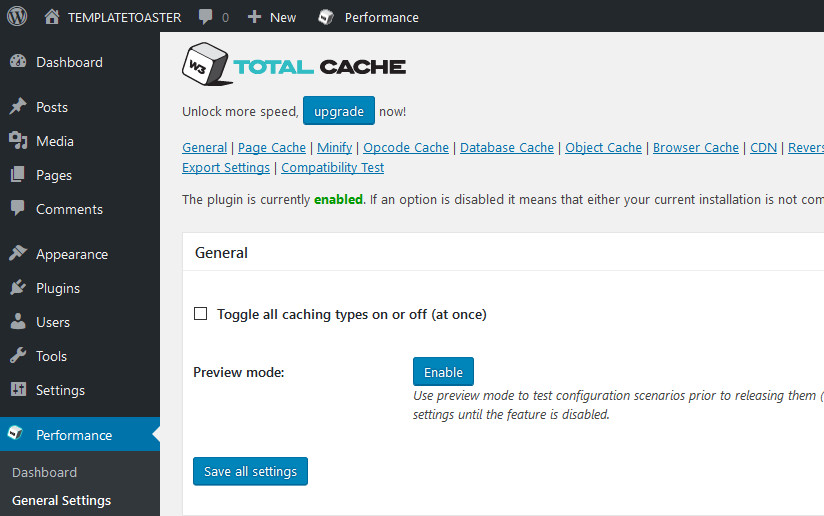Screen dimensions: 824x516
Task: Open the Compatibility Test link
Action: (332, 167)
